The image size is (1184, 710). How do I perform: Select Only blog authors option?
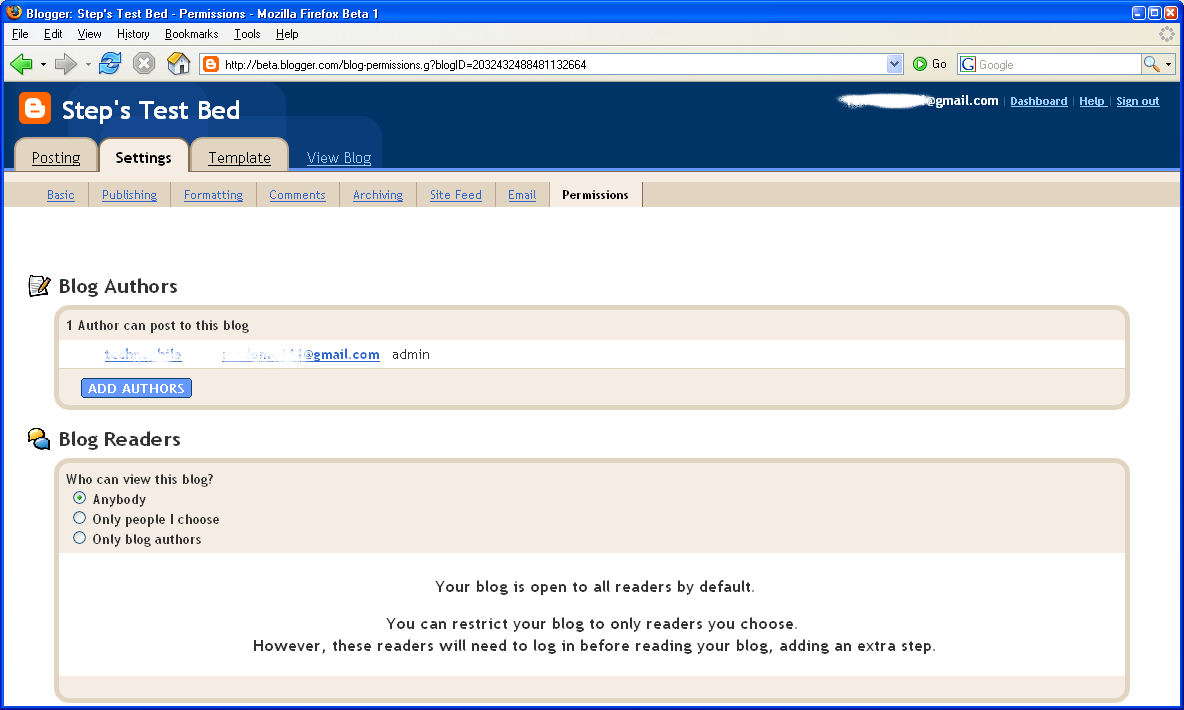tap(79, 538)
